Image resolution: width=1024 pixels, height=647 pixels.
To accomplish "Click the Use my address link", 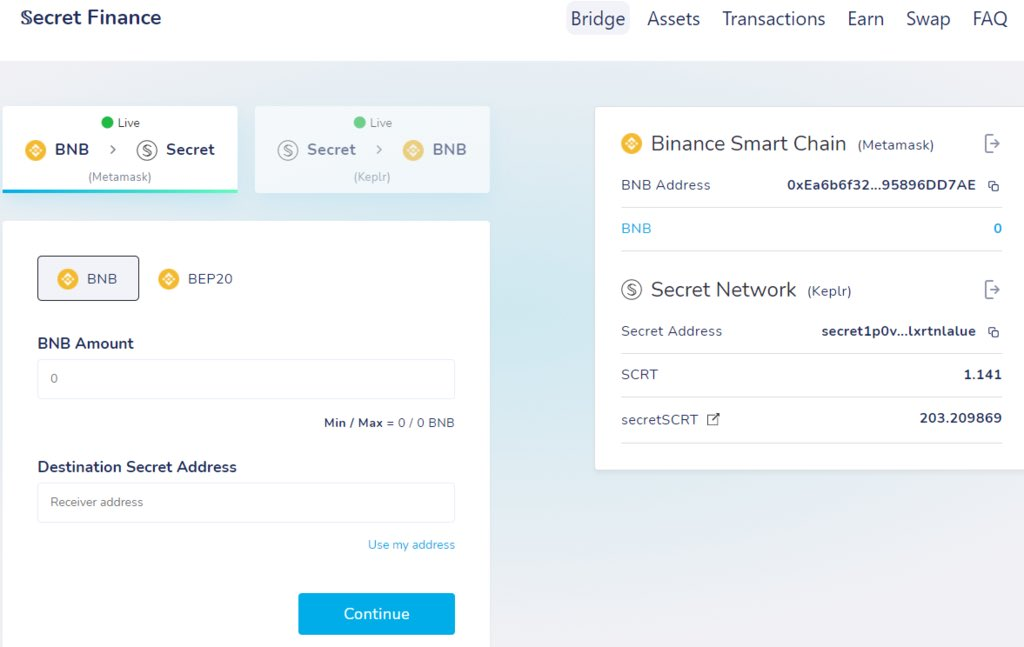I will tap(411, 544).
